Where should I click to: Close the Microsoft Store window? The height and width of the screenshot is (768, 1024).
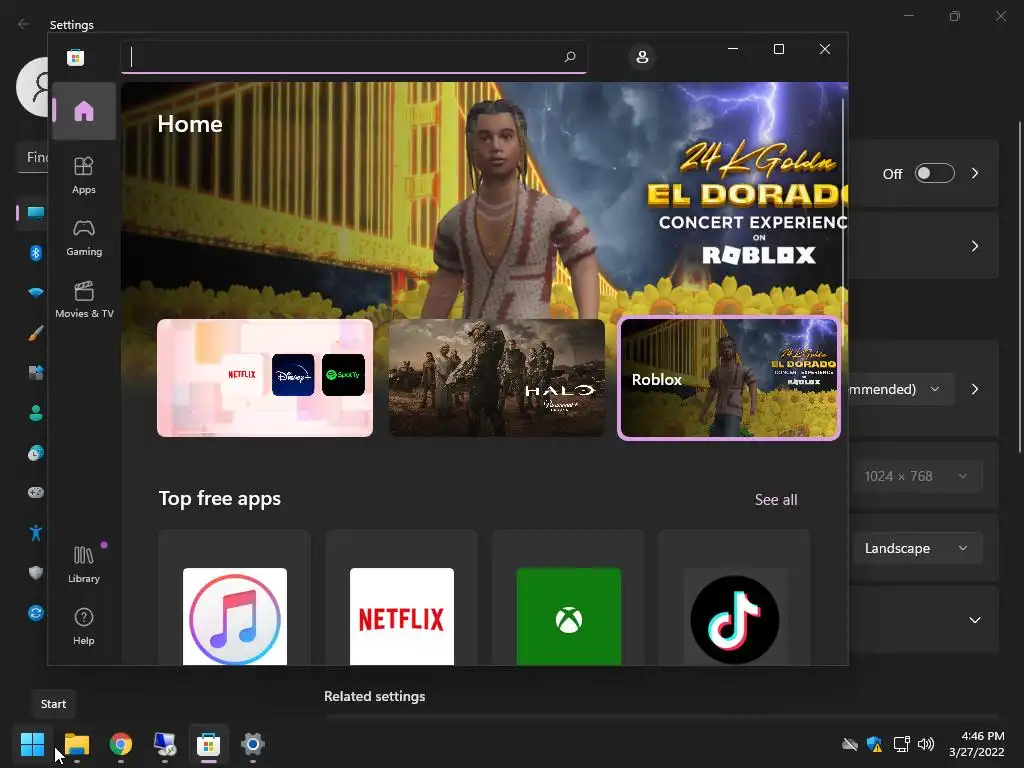[x=825, y=49]
